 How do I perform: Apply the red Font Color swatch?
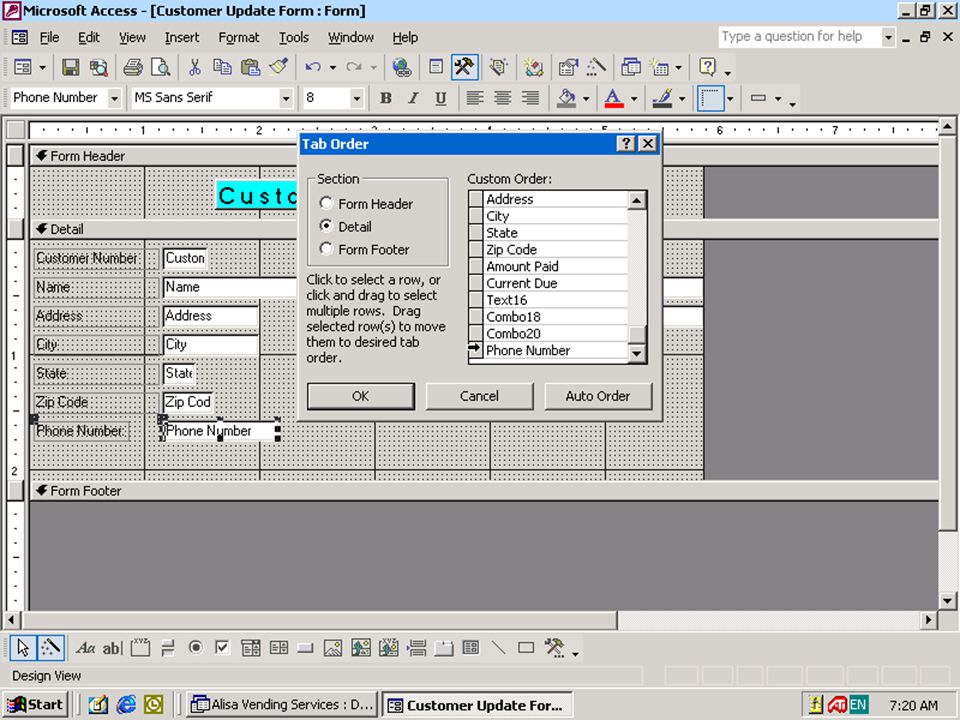614,98
